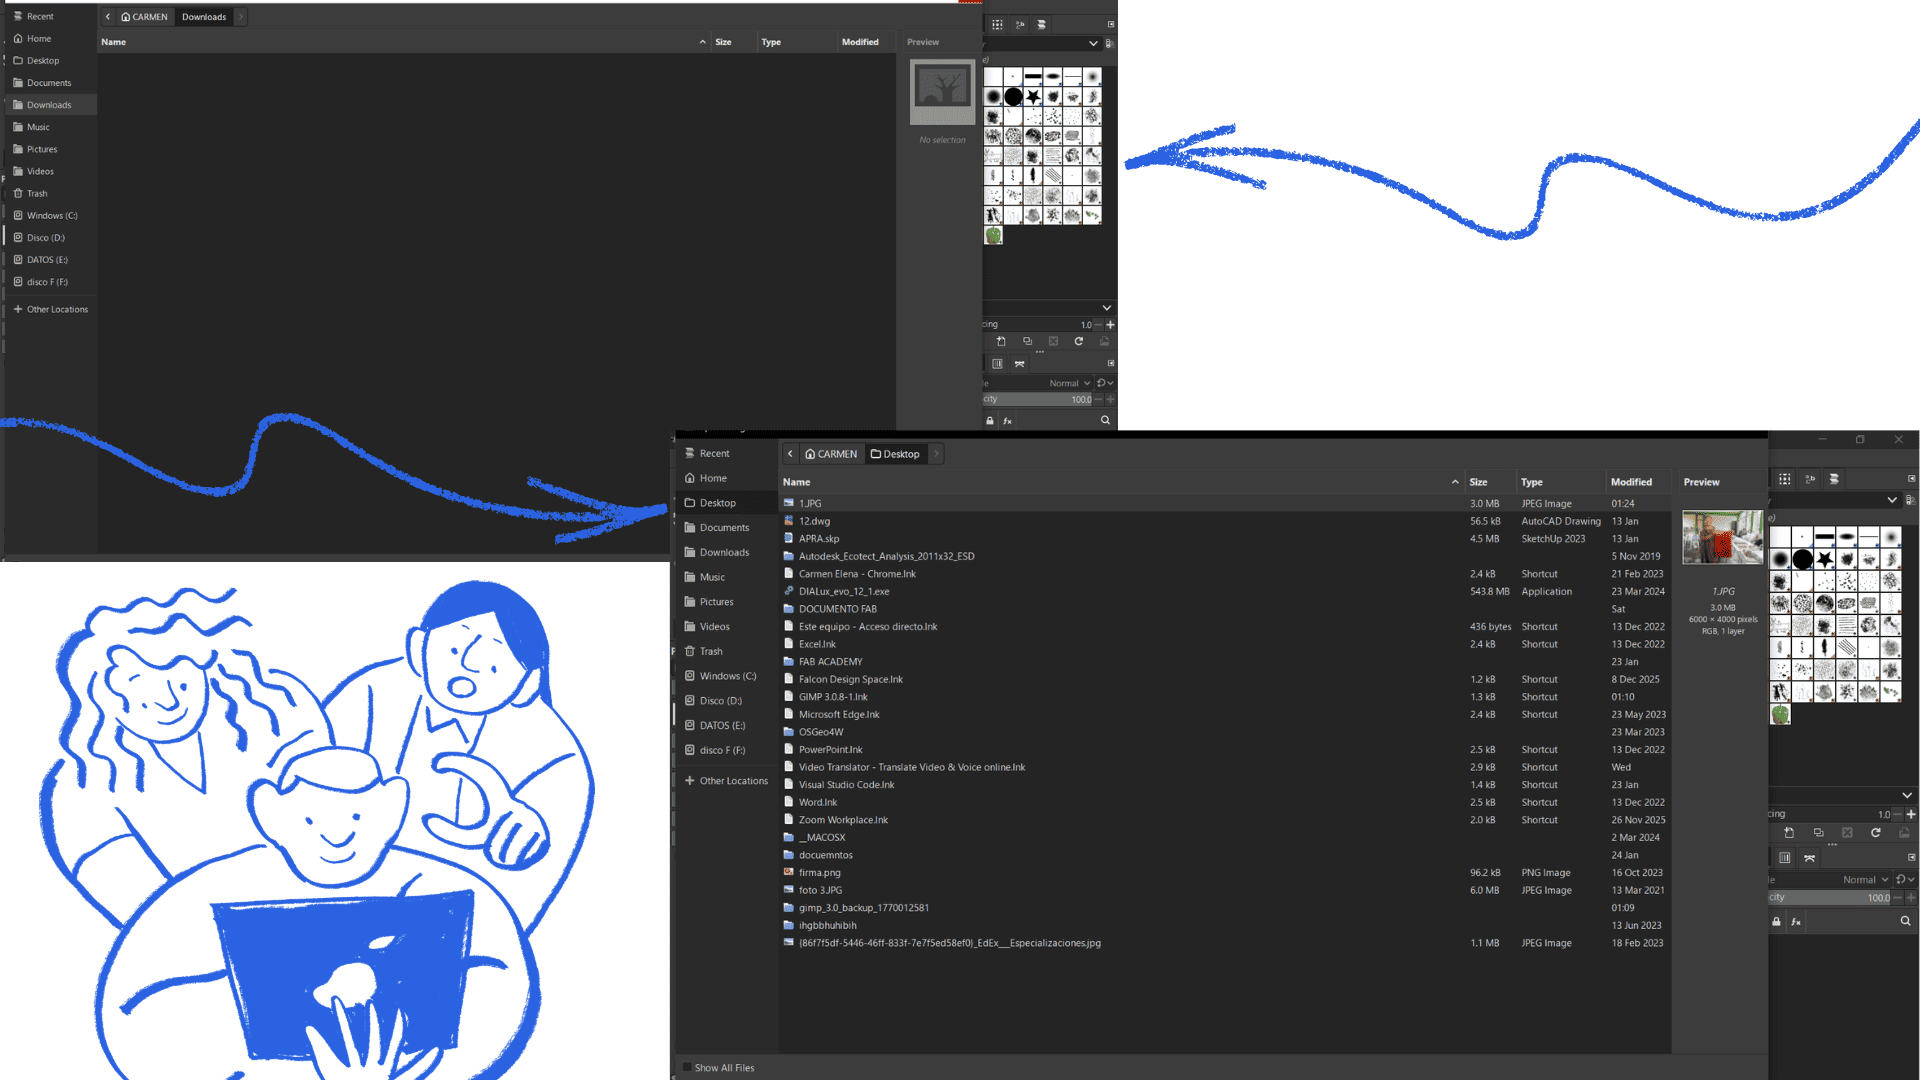Pick the green pepper brush in the larger brushes grid
The image size is (1920, 1080).
point(1780,714)
